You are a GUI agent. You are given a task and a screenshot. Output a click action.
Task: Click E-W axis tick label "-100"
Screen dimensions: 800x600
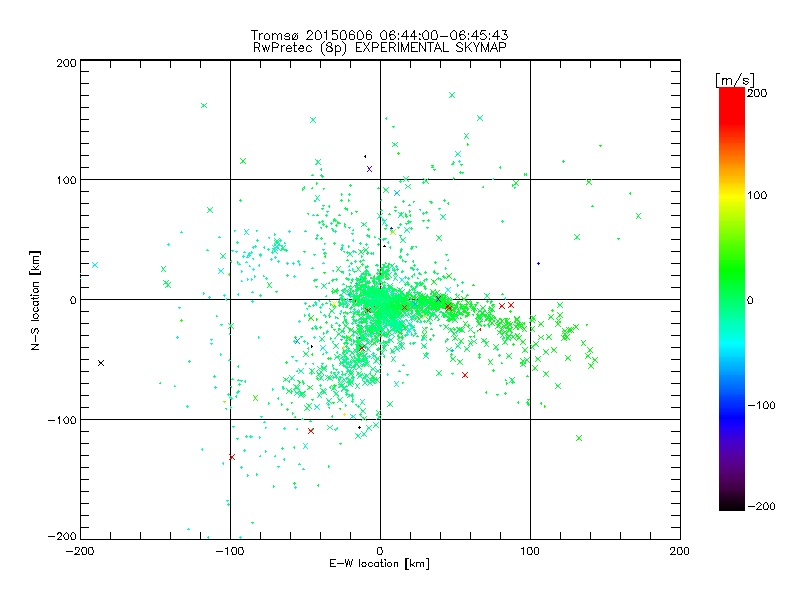pos(230,551)
